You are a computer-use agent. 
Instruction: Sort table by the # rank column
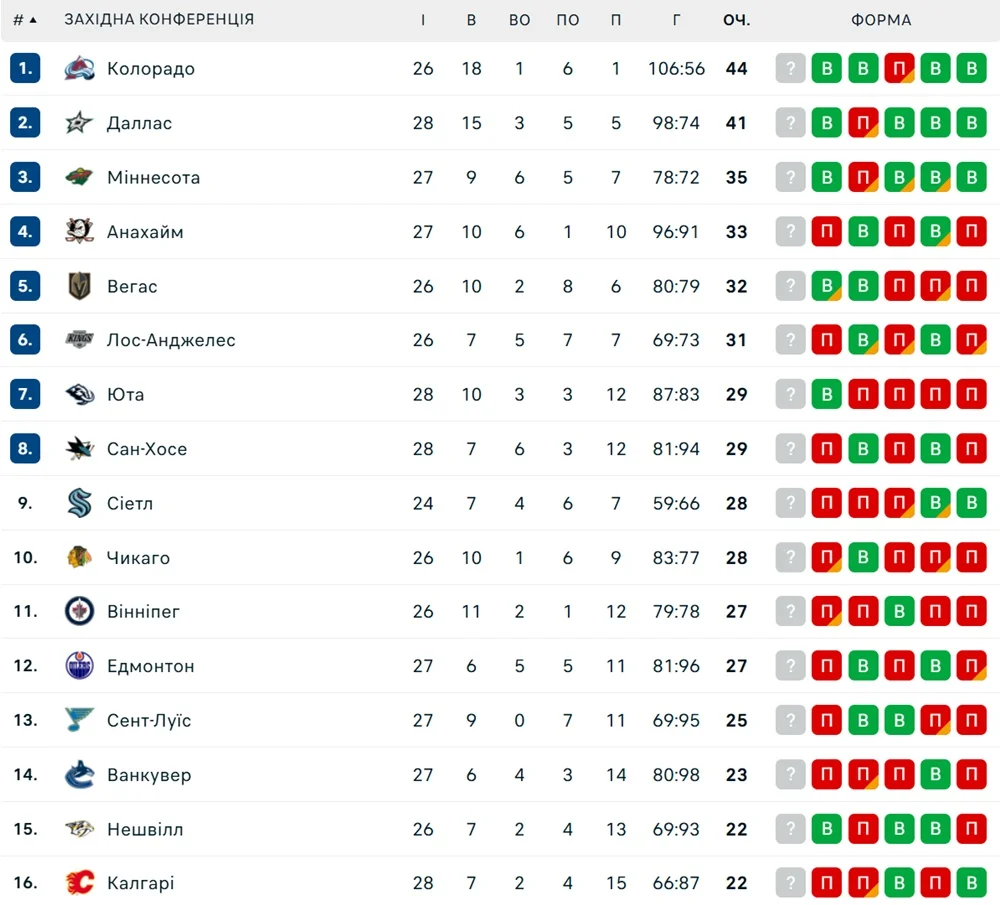coord(24,20)
